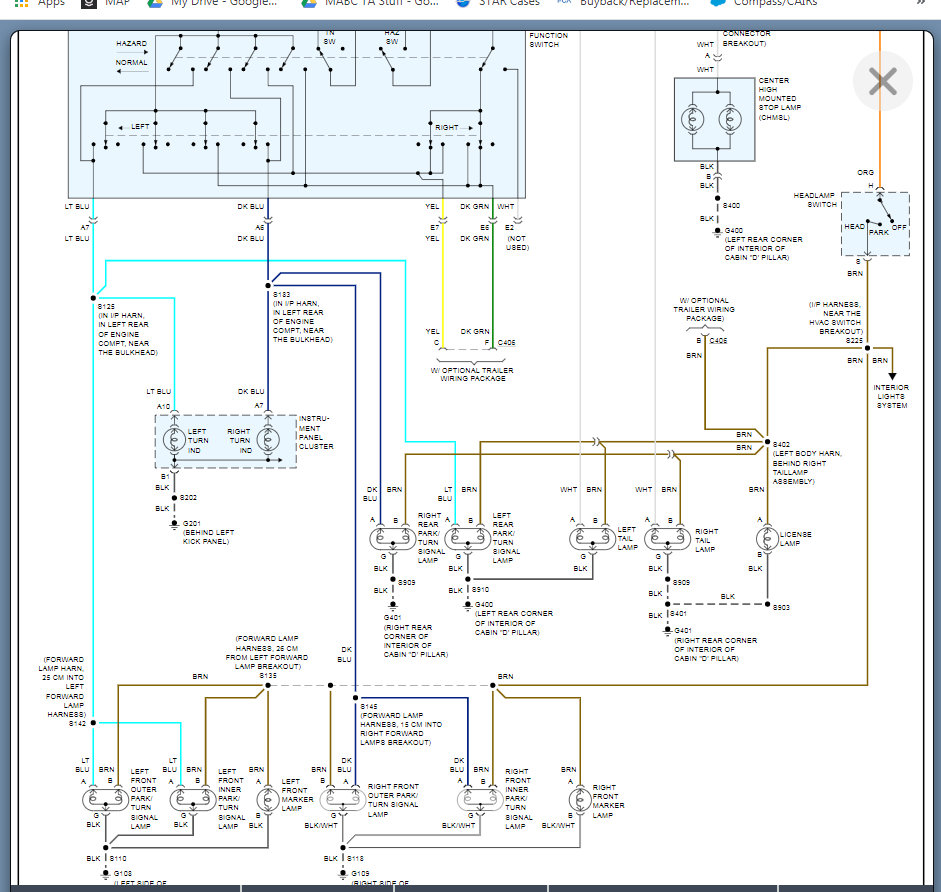Click the left turn indicator bulb in cluster
The width and height of the screenshot is (941, 892).
pos(174,439)
